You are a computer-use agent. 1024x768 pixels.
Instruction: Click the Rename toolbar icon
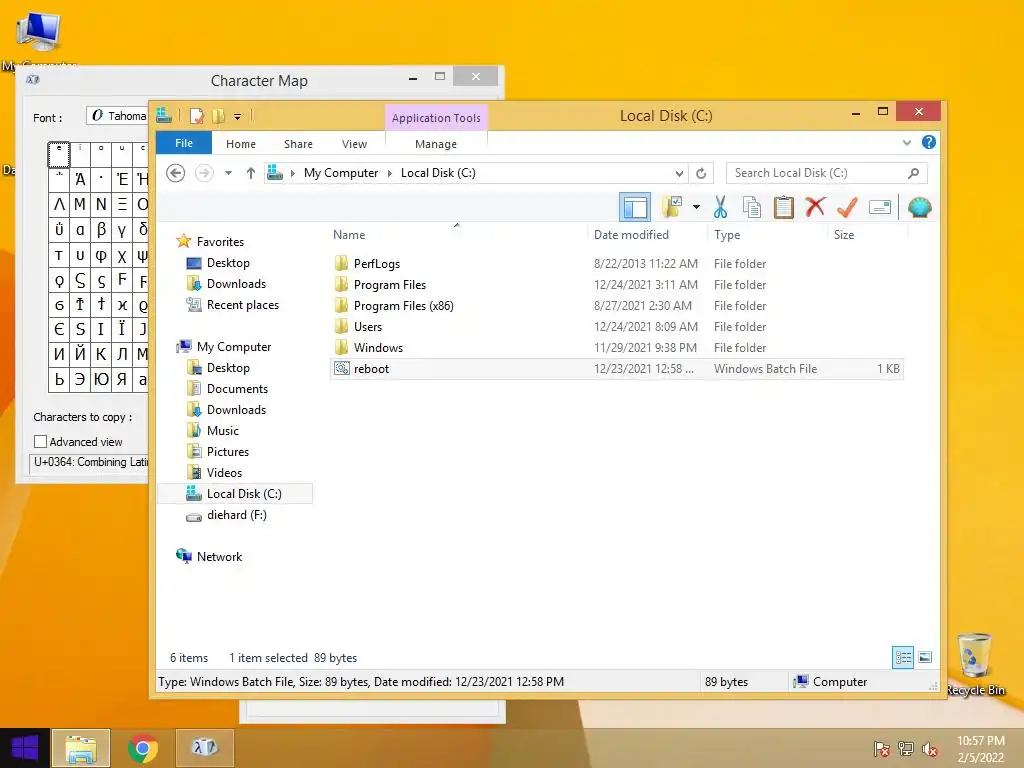(x=880, y=208)
